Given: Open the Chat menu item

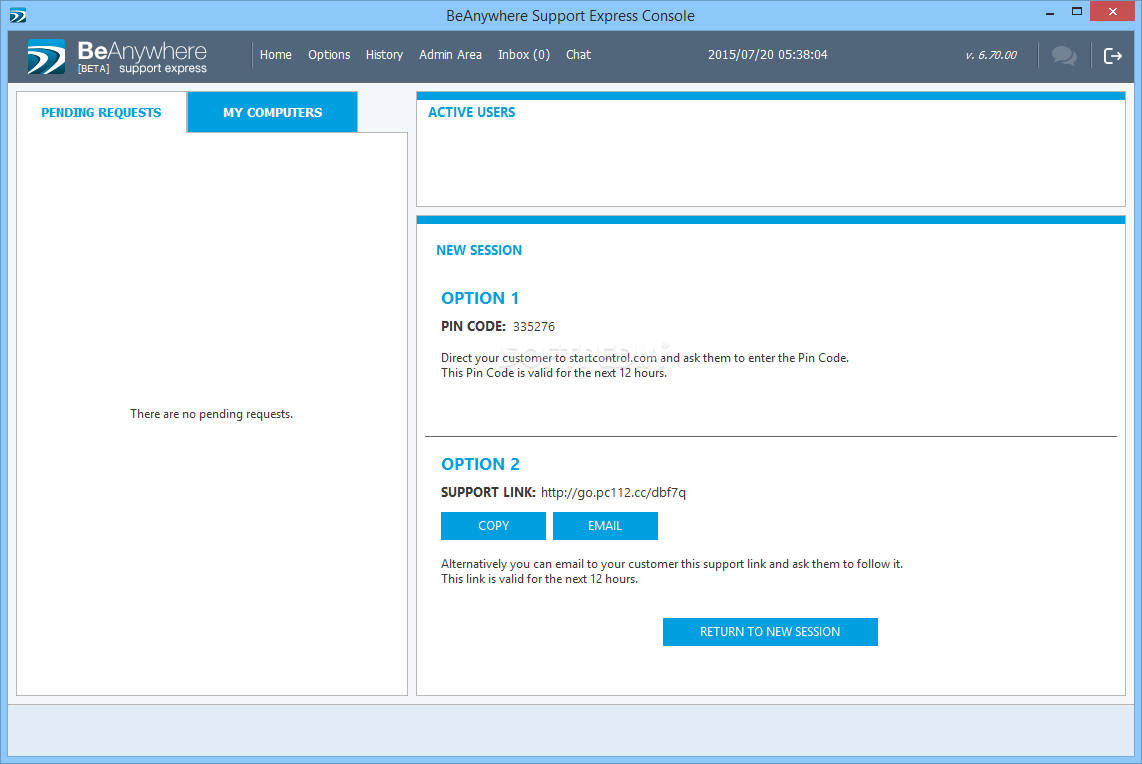Looking at the screenshot, I should pyautogui.click(x=578, y=55).
